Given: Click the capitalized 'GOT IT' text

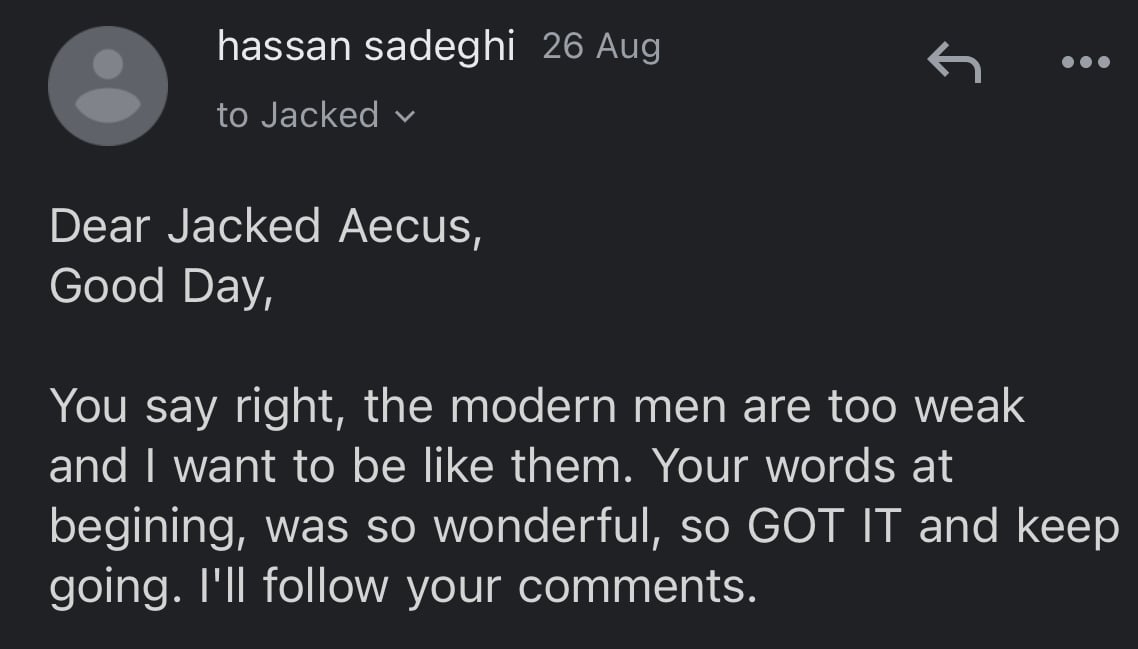Looking at the screenshot, I should coord(824,526).
